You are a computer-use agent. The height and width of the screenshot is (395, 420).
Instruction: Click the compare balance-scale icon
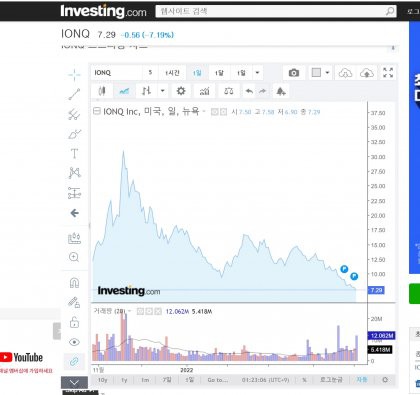coord(229,91)
